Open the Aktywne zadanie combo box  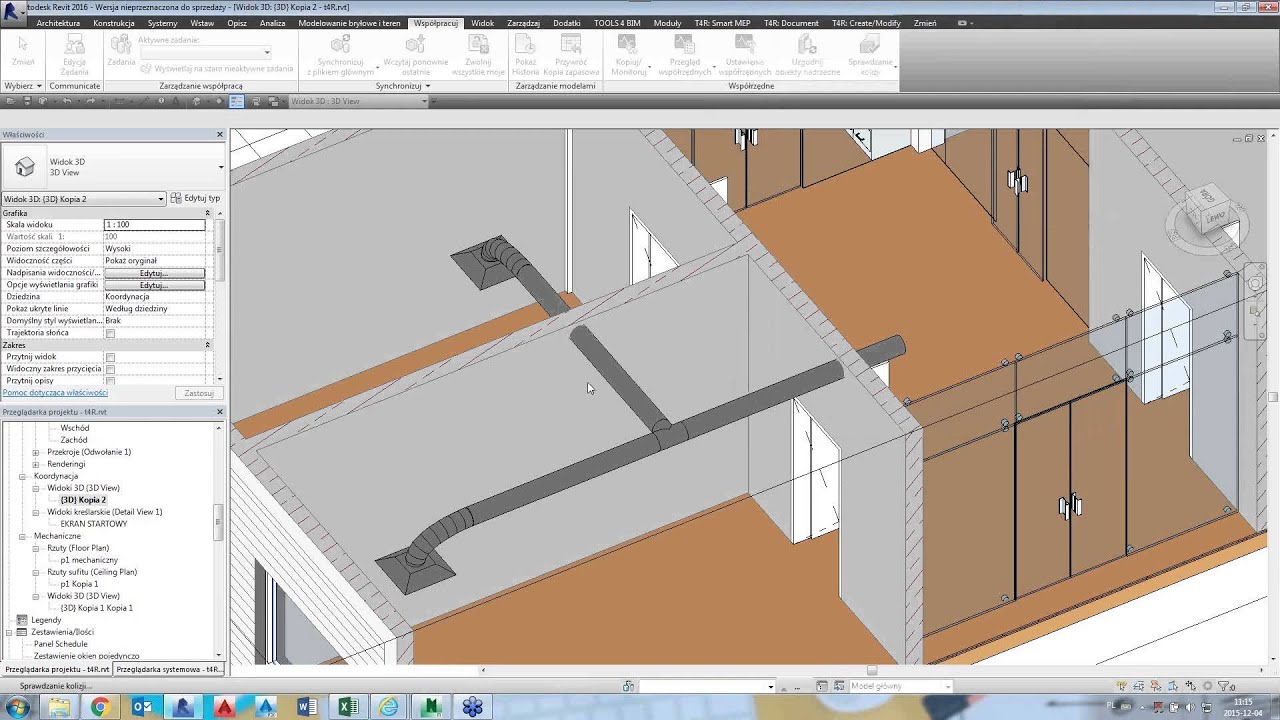point(204,52)
